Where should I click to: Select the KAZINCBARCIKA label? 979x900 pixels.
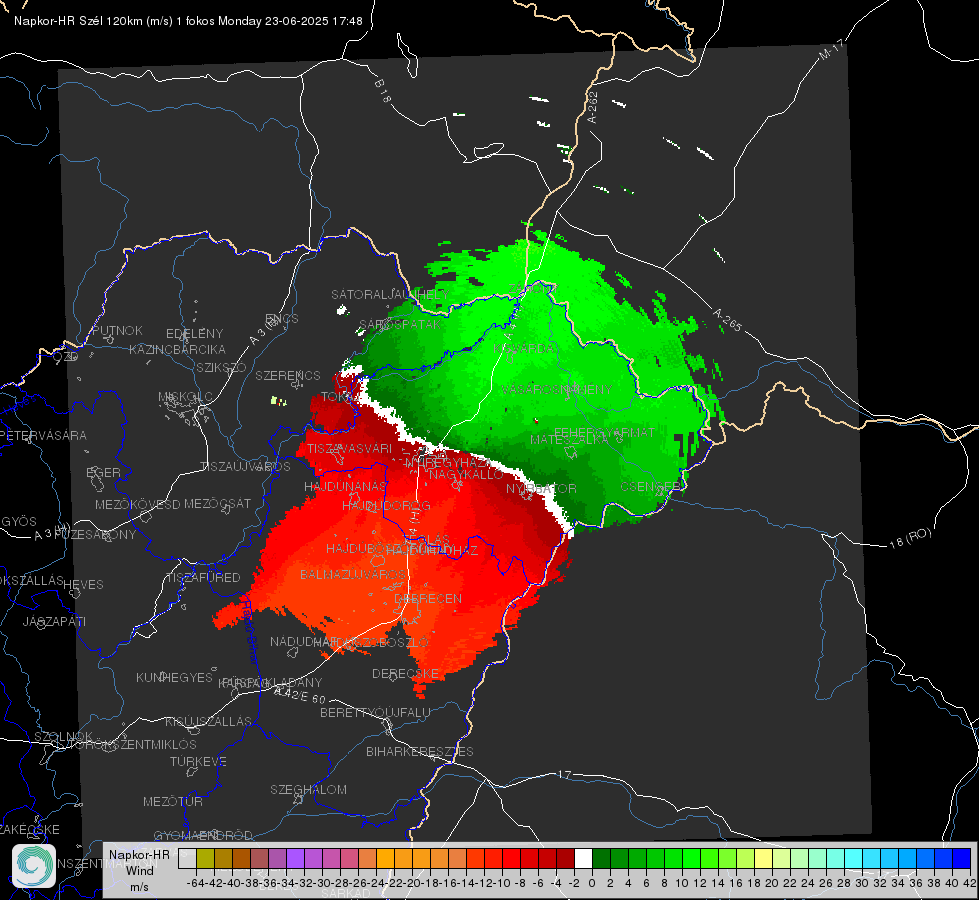point(177,350)
